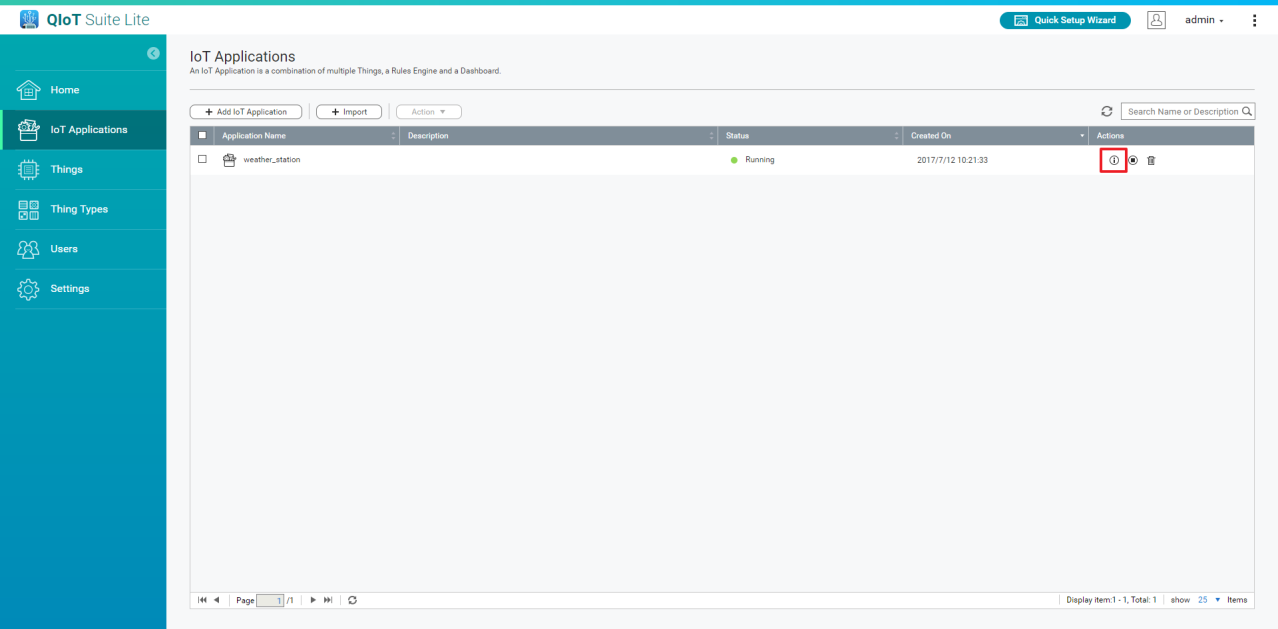1278x629 pixels.
Task: Click the Import button
Action: click(349, 112)
